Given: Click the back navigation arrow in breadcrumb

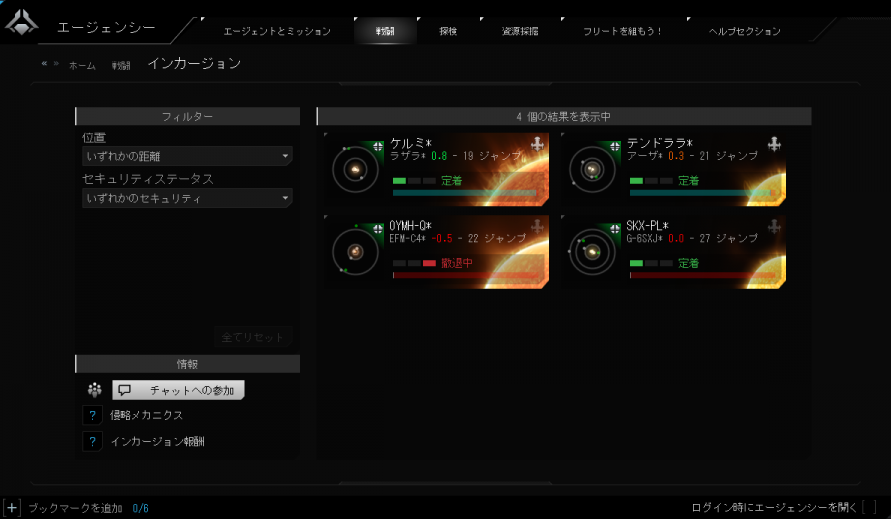Looking at the screenshot, I should [x=44, y=64].
